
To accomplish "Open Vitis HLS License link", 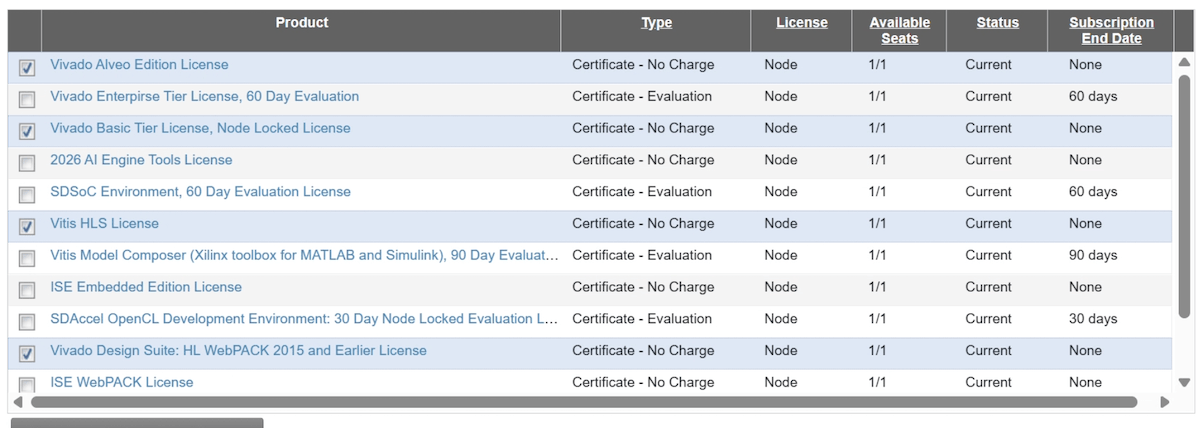I will pos(104,223).
